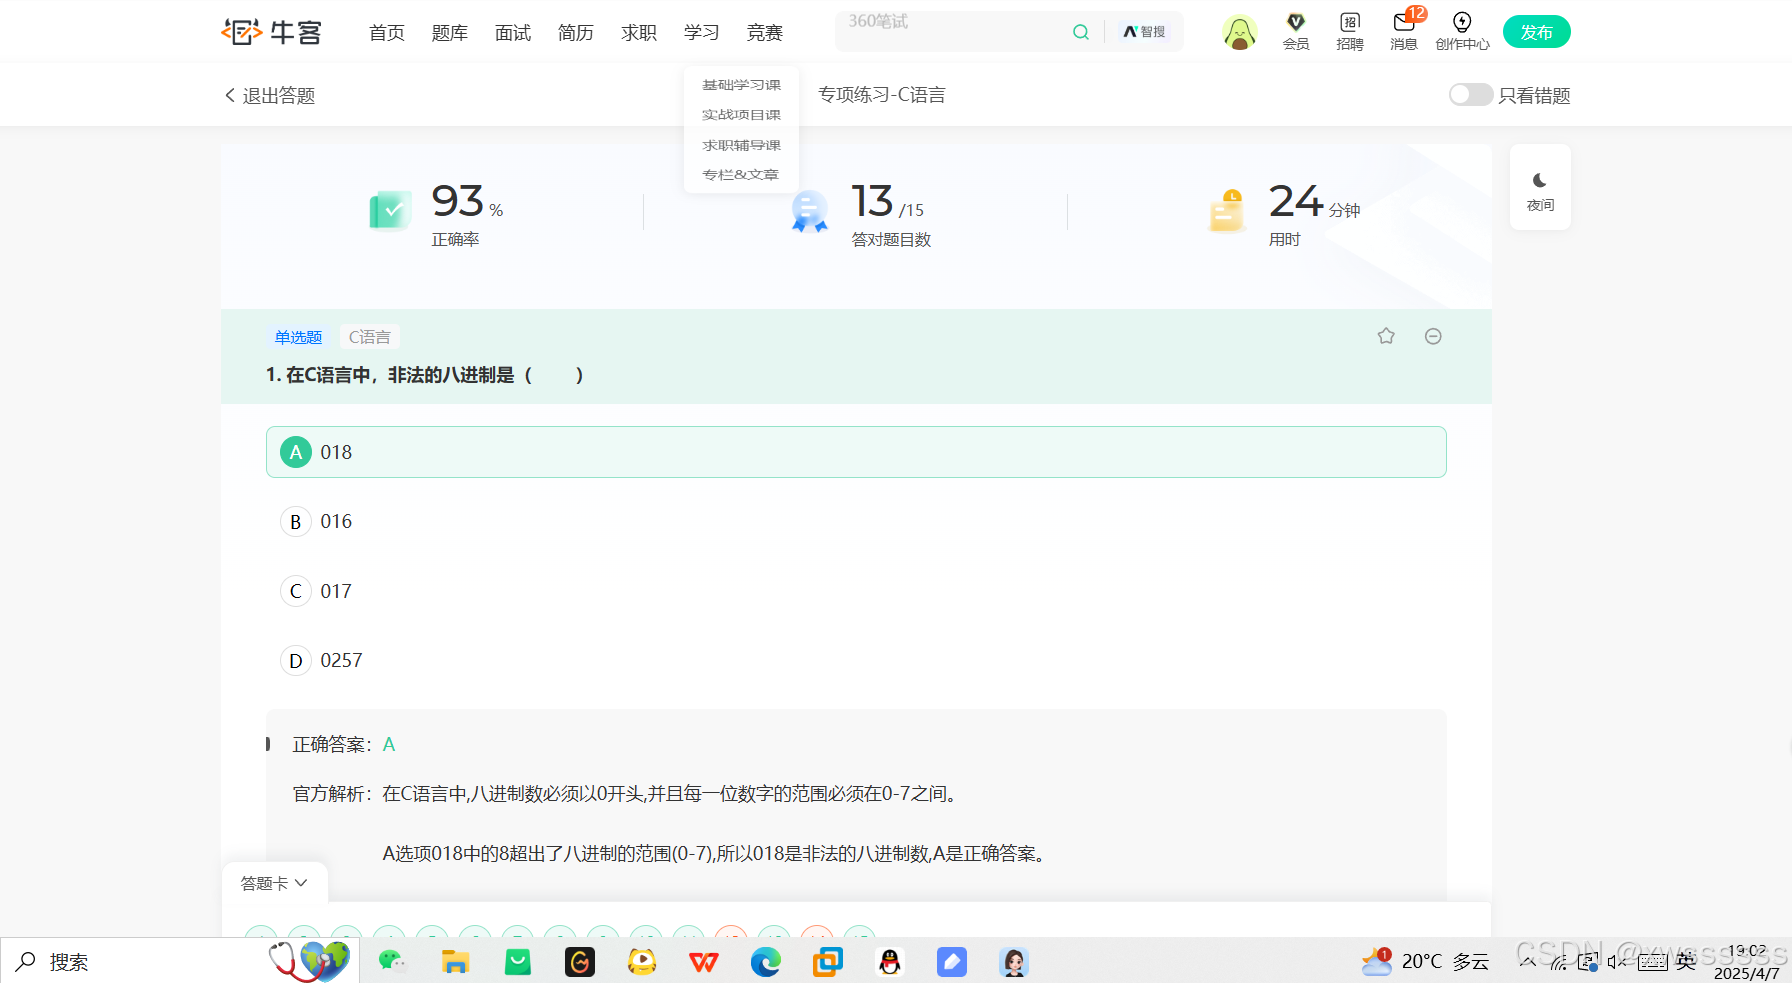Screen dimensions: 1792x983
Task: Open Microsoft Edge from the taskbar
Action: [766, 962]
